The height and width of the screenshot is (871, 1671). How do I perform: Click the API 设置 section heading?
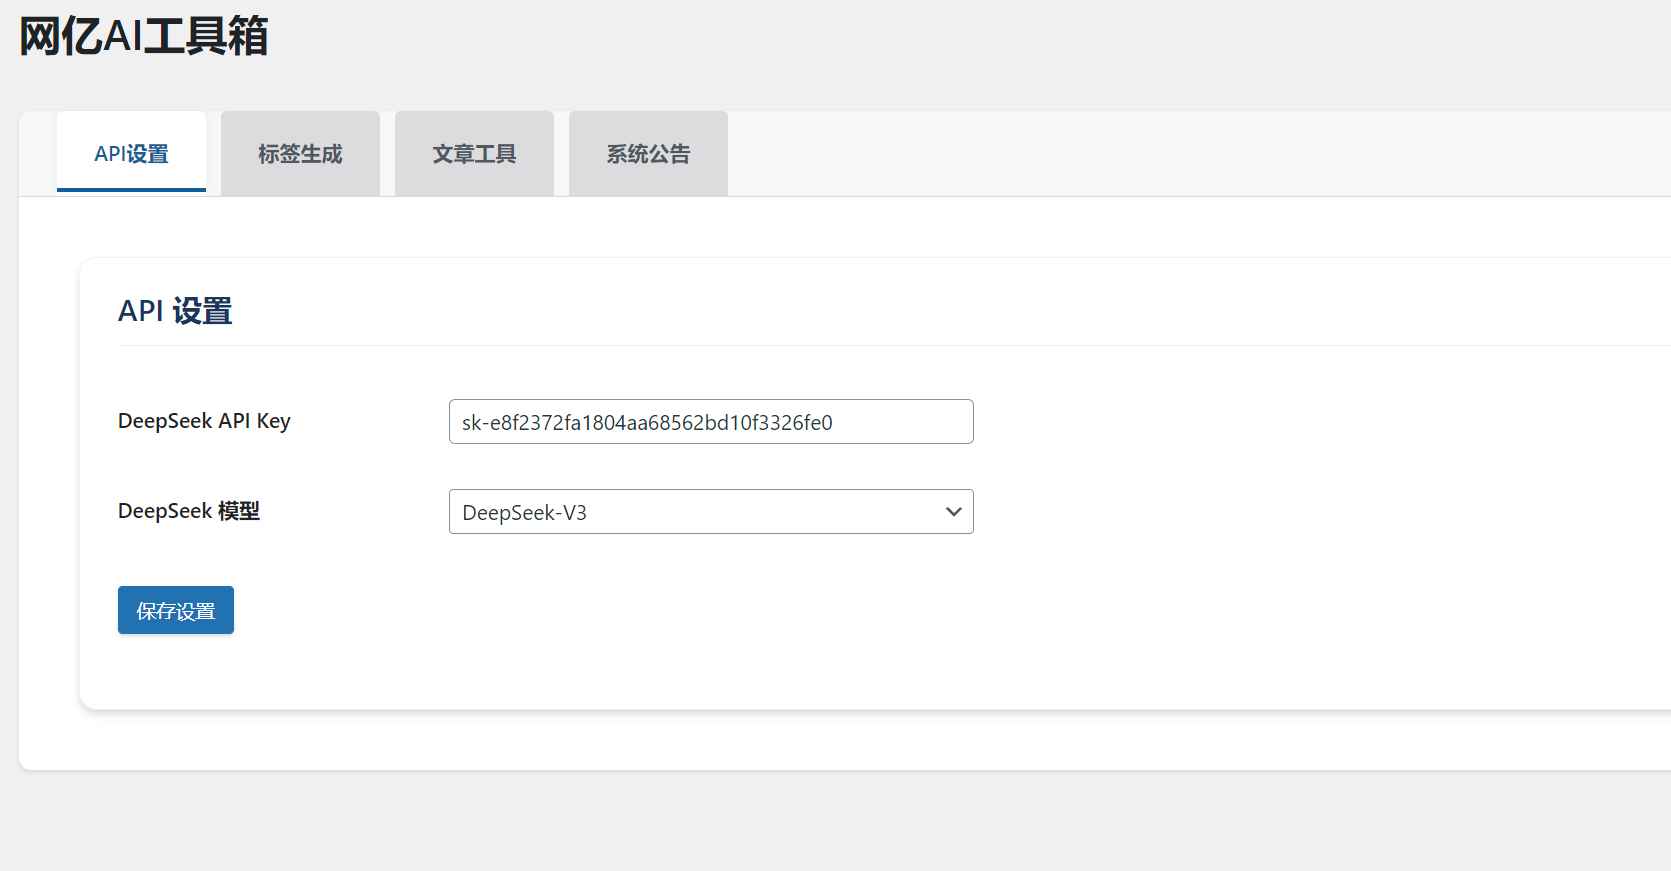(x=175, y=311)
